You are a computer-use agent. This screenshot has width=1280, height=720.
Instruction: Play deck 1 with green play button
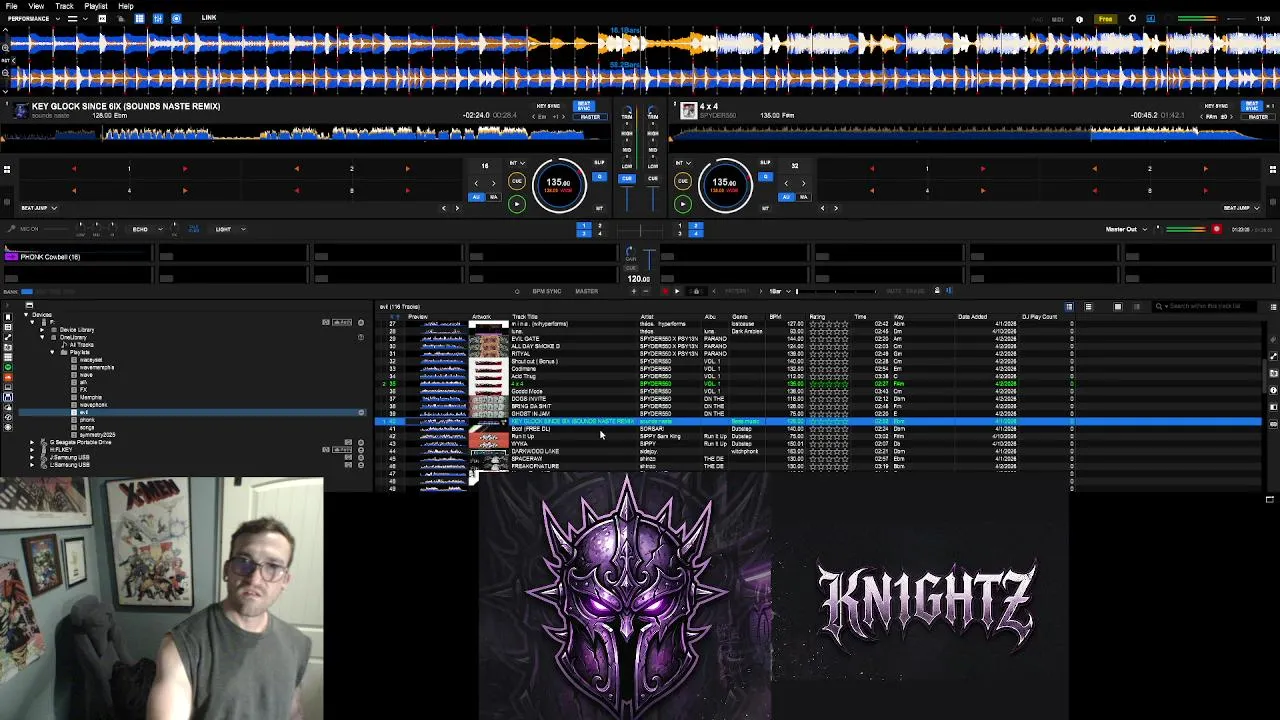coord(516,204)
